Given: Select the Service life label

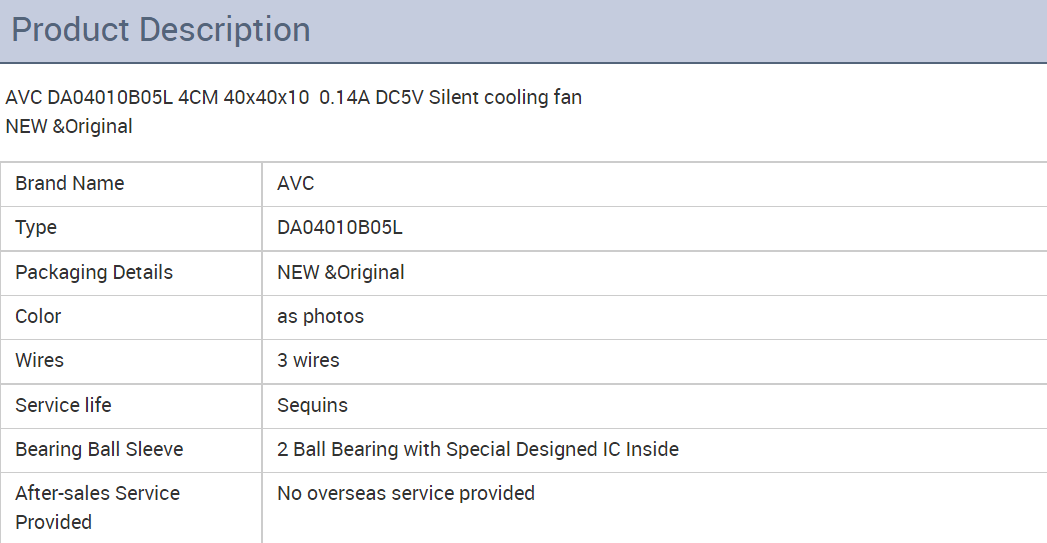Looking at the screenshot, I should pyautogui.click(x=63, y=405).
